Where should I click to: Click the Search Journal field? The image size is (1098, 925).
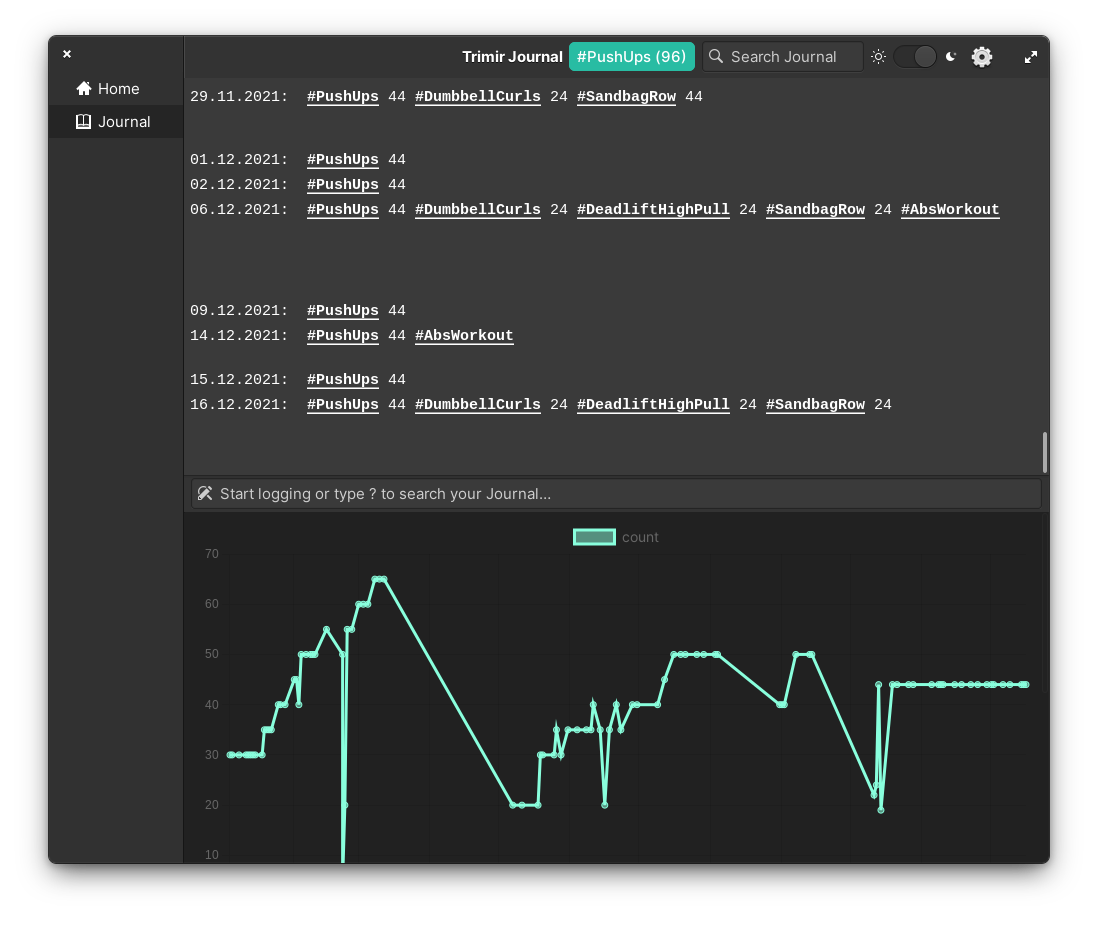(783, 57)
